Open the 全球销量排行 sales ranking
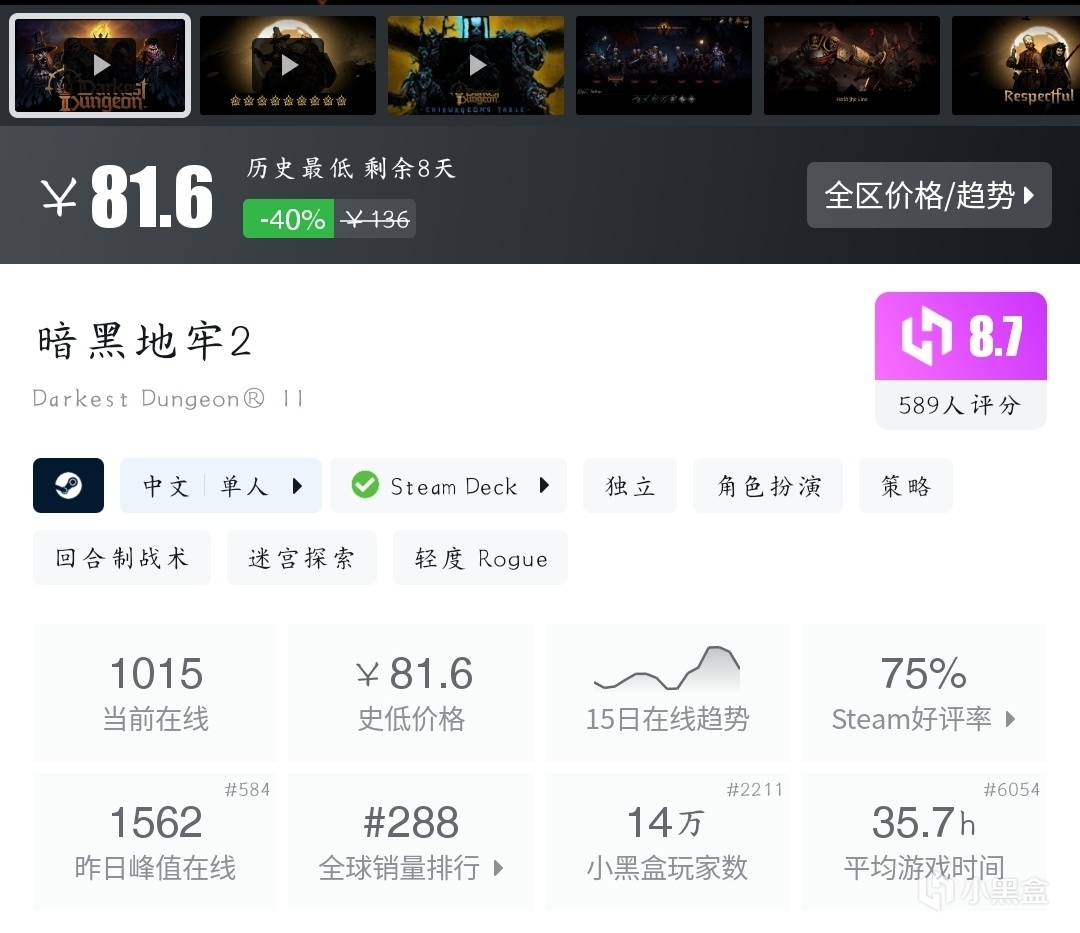The width and height of the screenshot is (1080, 933). pyautogui.click(x=411, y=841)
